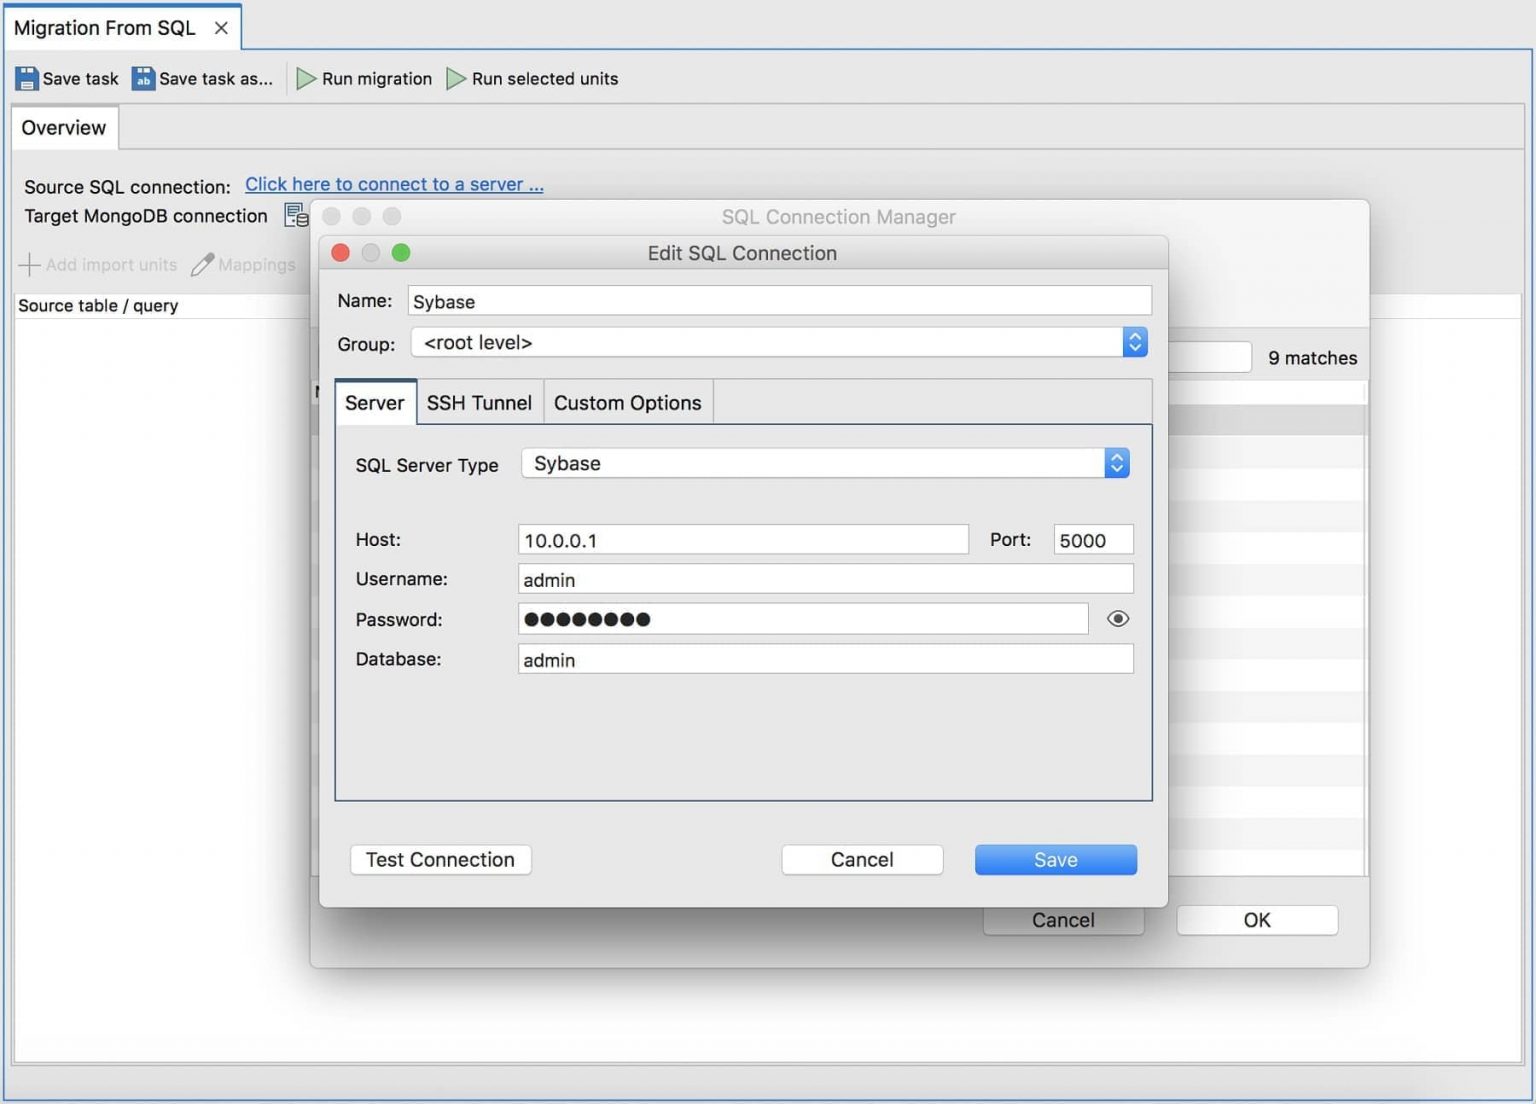Viewport: 1536px width, 1104px height.
Task: Cancel the Edit SQL Connection dialog
Action: [861, 859]
